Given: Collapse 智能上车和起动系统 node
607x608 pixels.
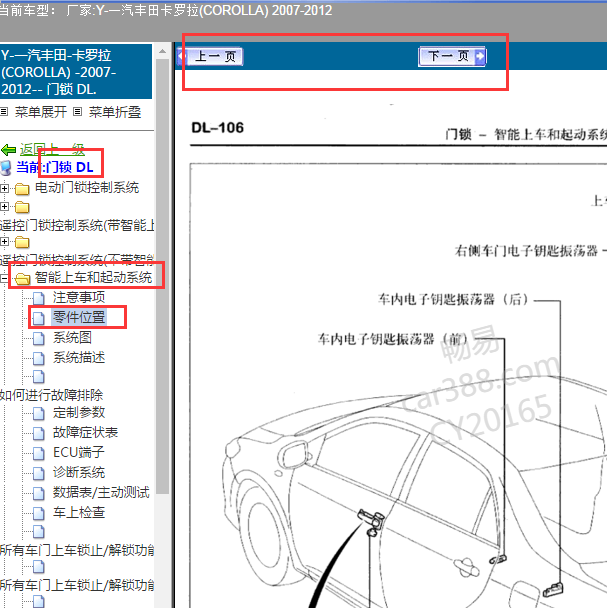Looking at the screenshot, I should point(3,278).
